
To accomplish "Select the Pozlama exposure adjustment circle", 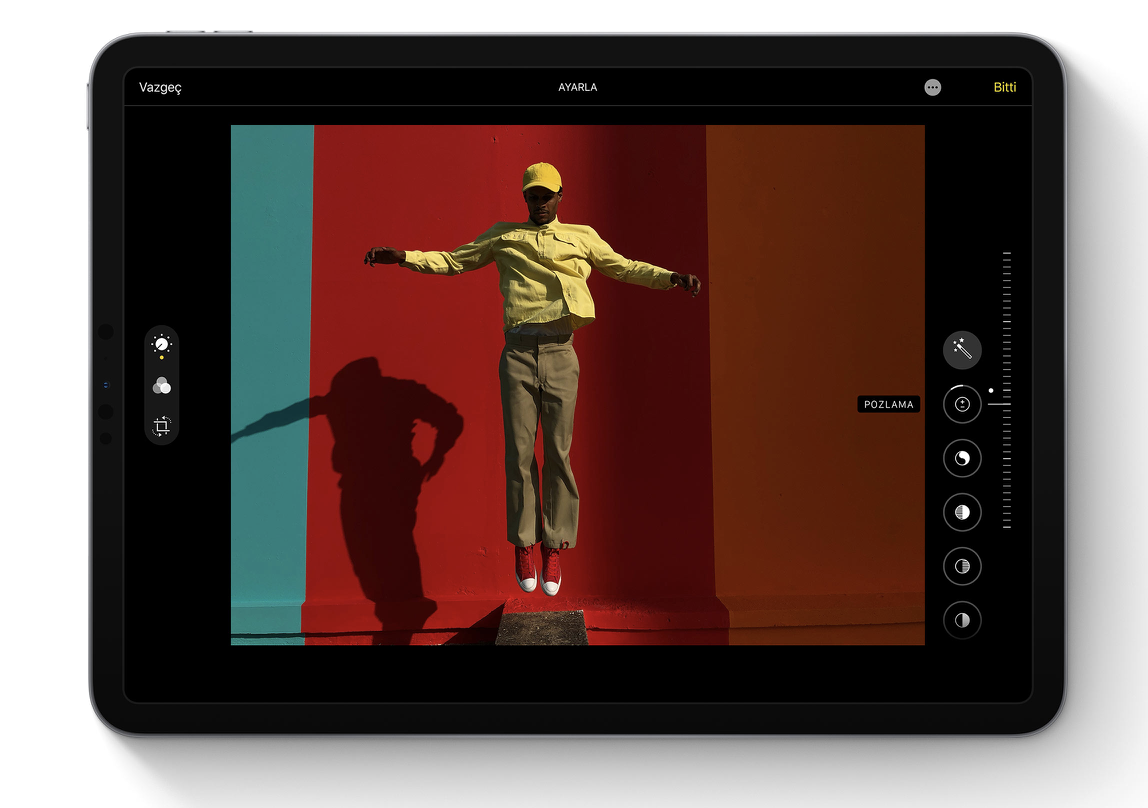I will click(x=962, y=404).
